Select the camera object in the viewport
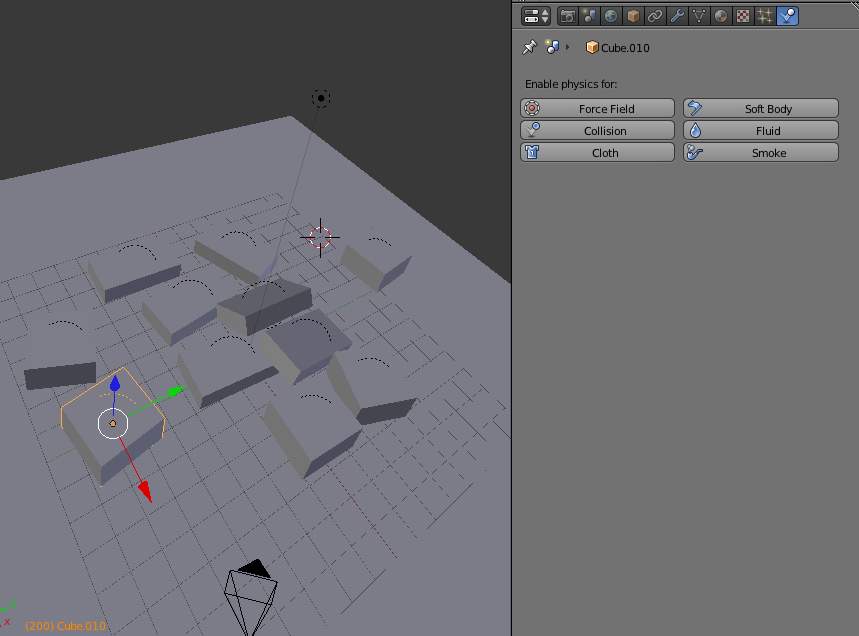This screenshot has width=859, height=636. [250, 596]
